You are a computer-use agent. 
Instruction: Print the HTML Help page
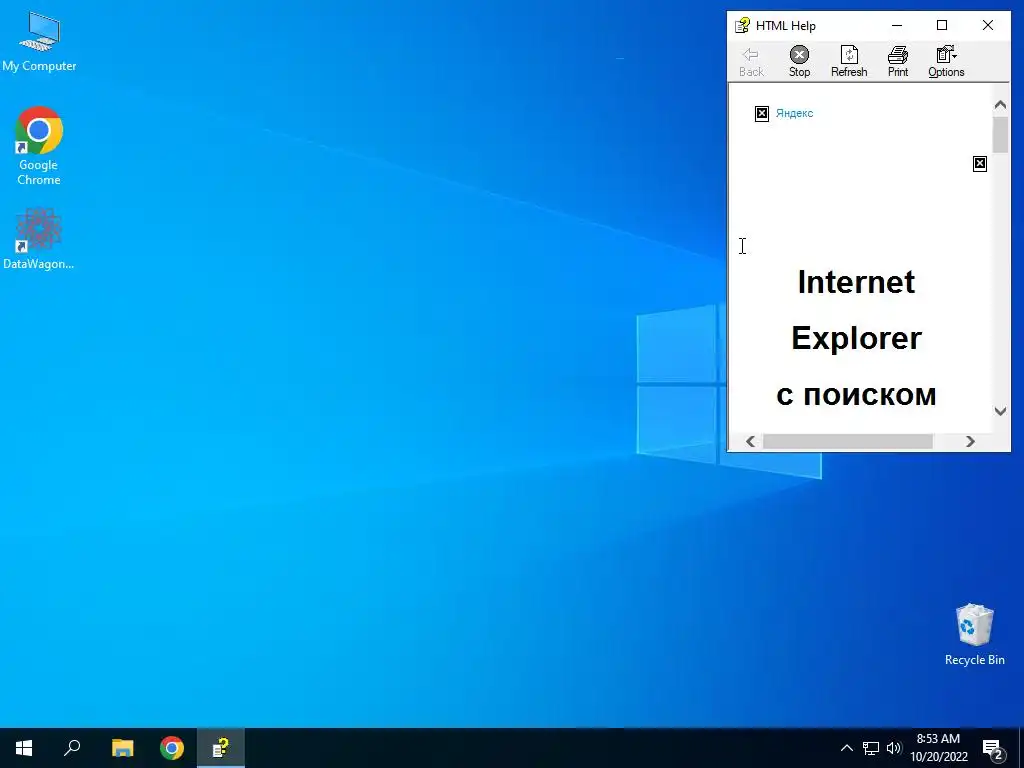click(897, 62)
